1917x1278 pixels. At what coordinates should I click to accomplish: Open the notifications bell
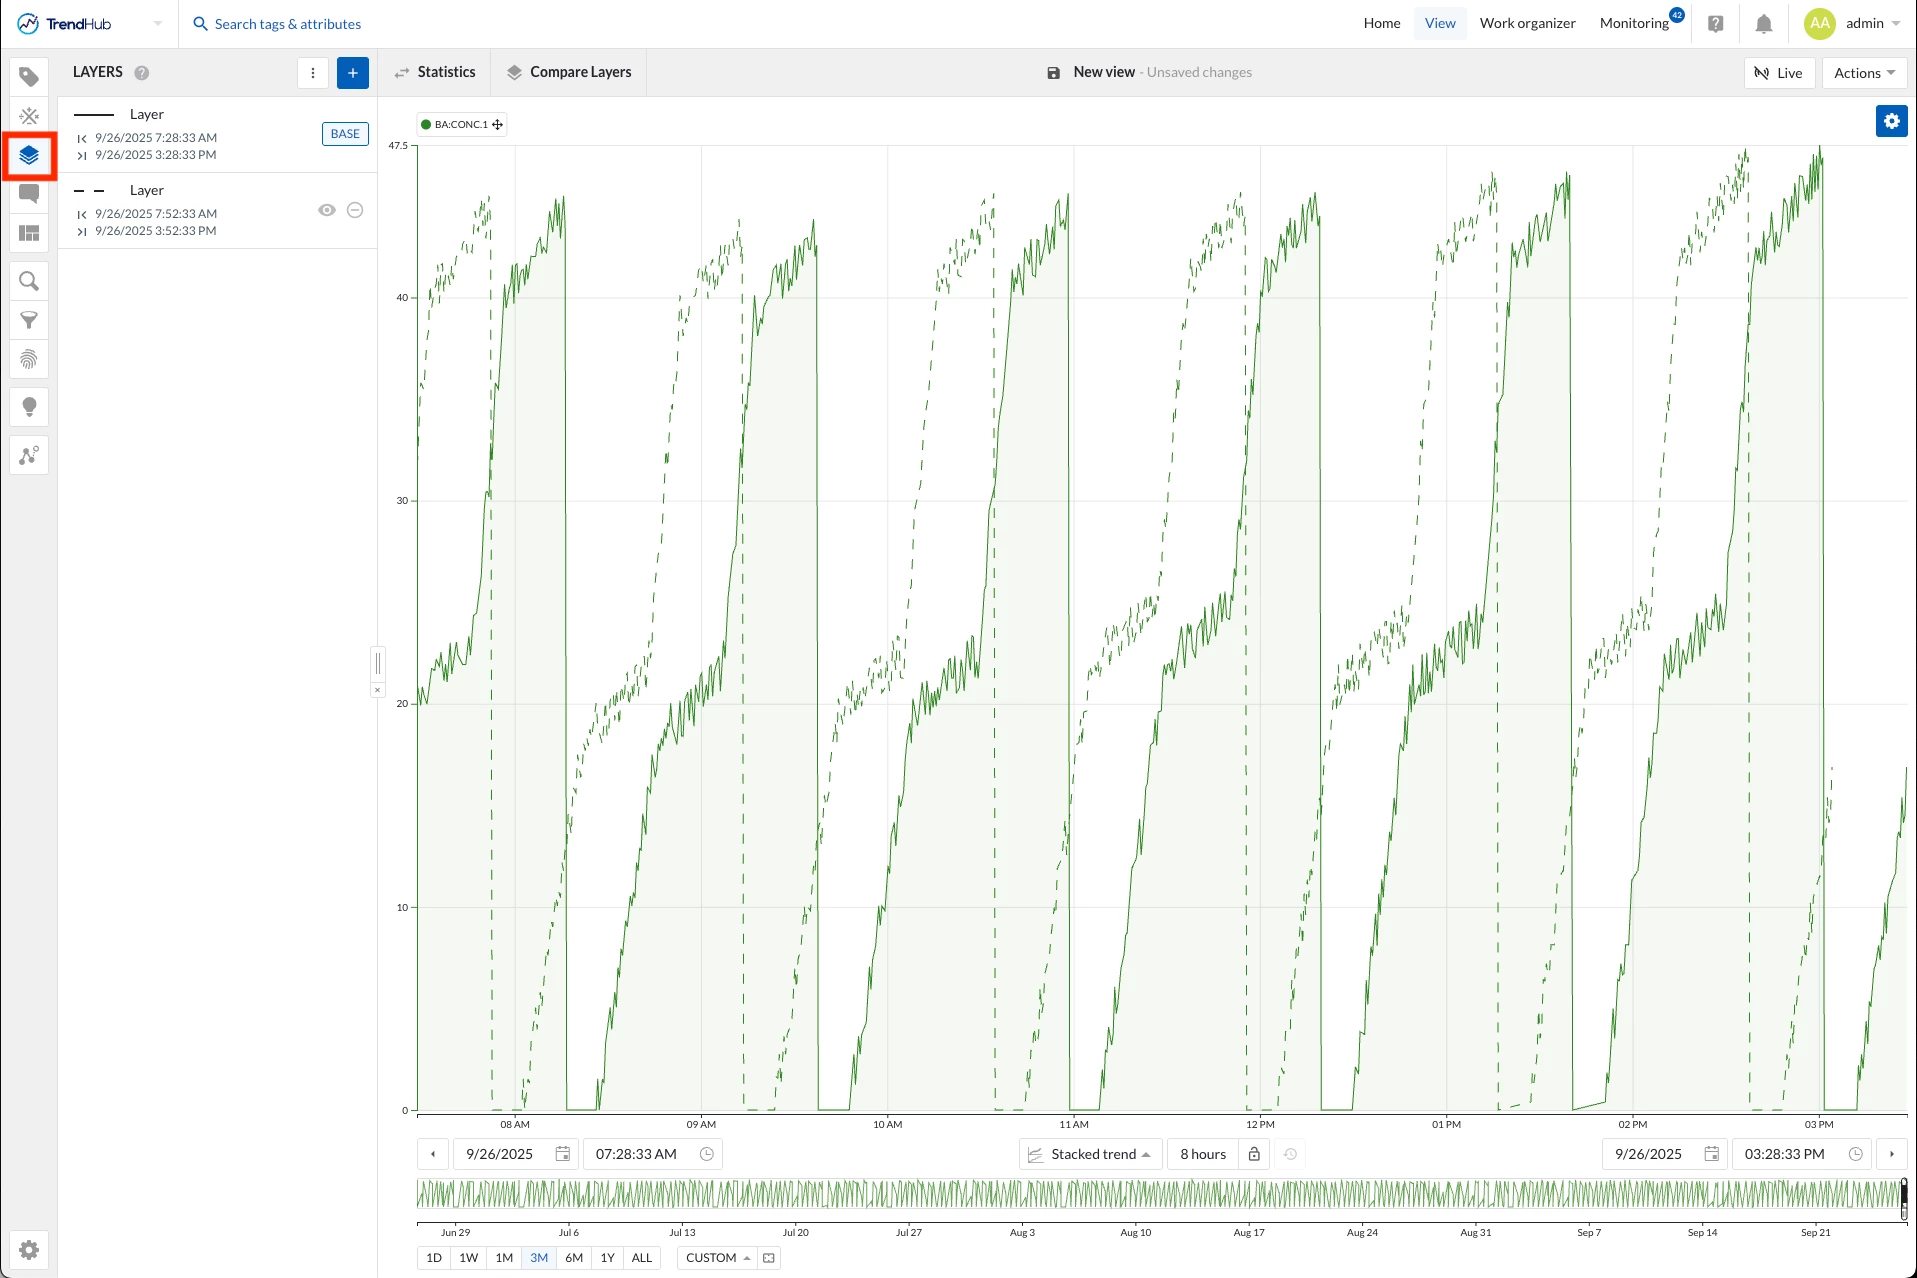1764,24
